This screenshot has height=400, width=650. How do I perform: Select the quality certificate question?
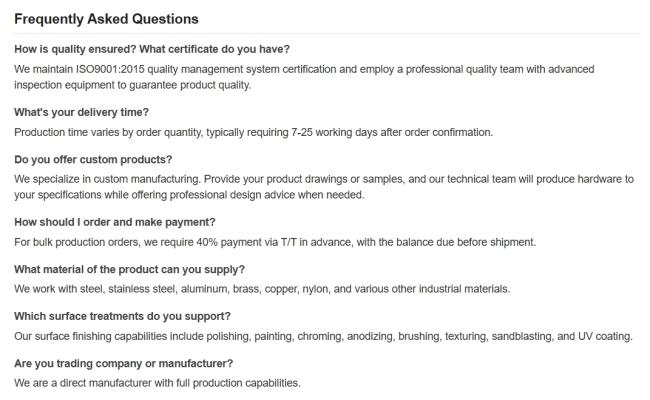coord(152,49)
